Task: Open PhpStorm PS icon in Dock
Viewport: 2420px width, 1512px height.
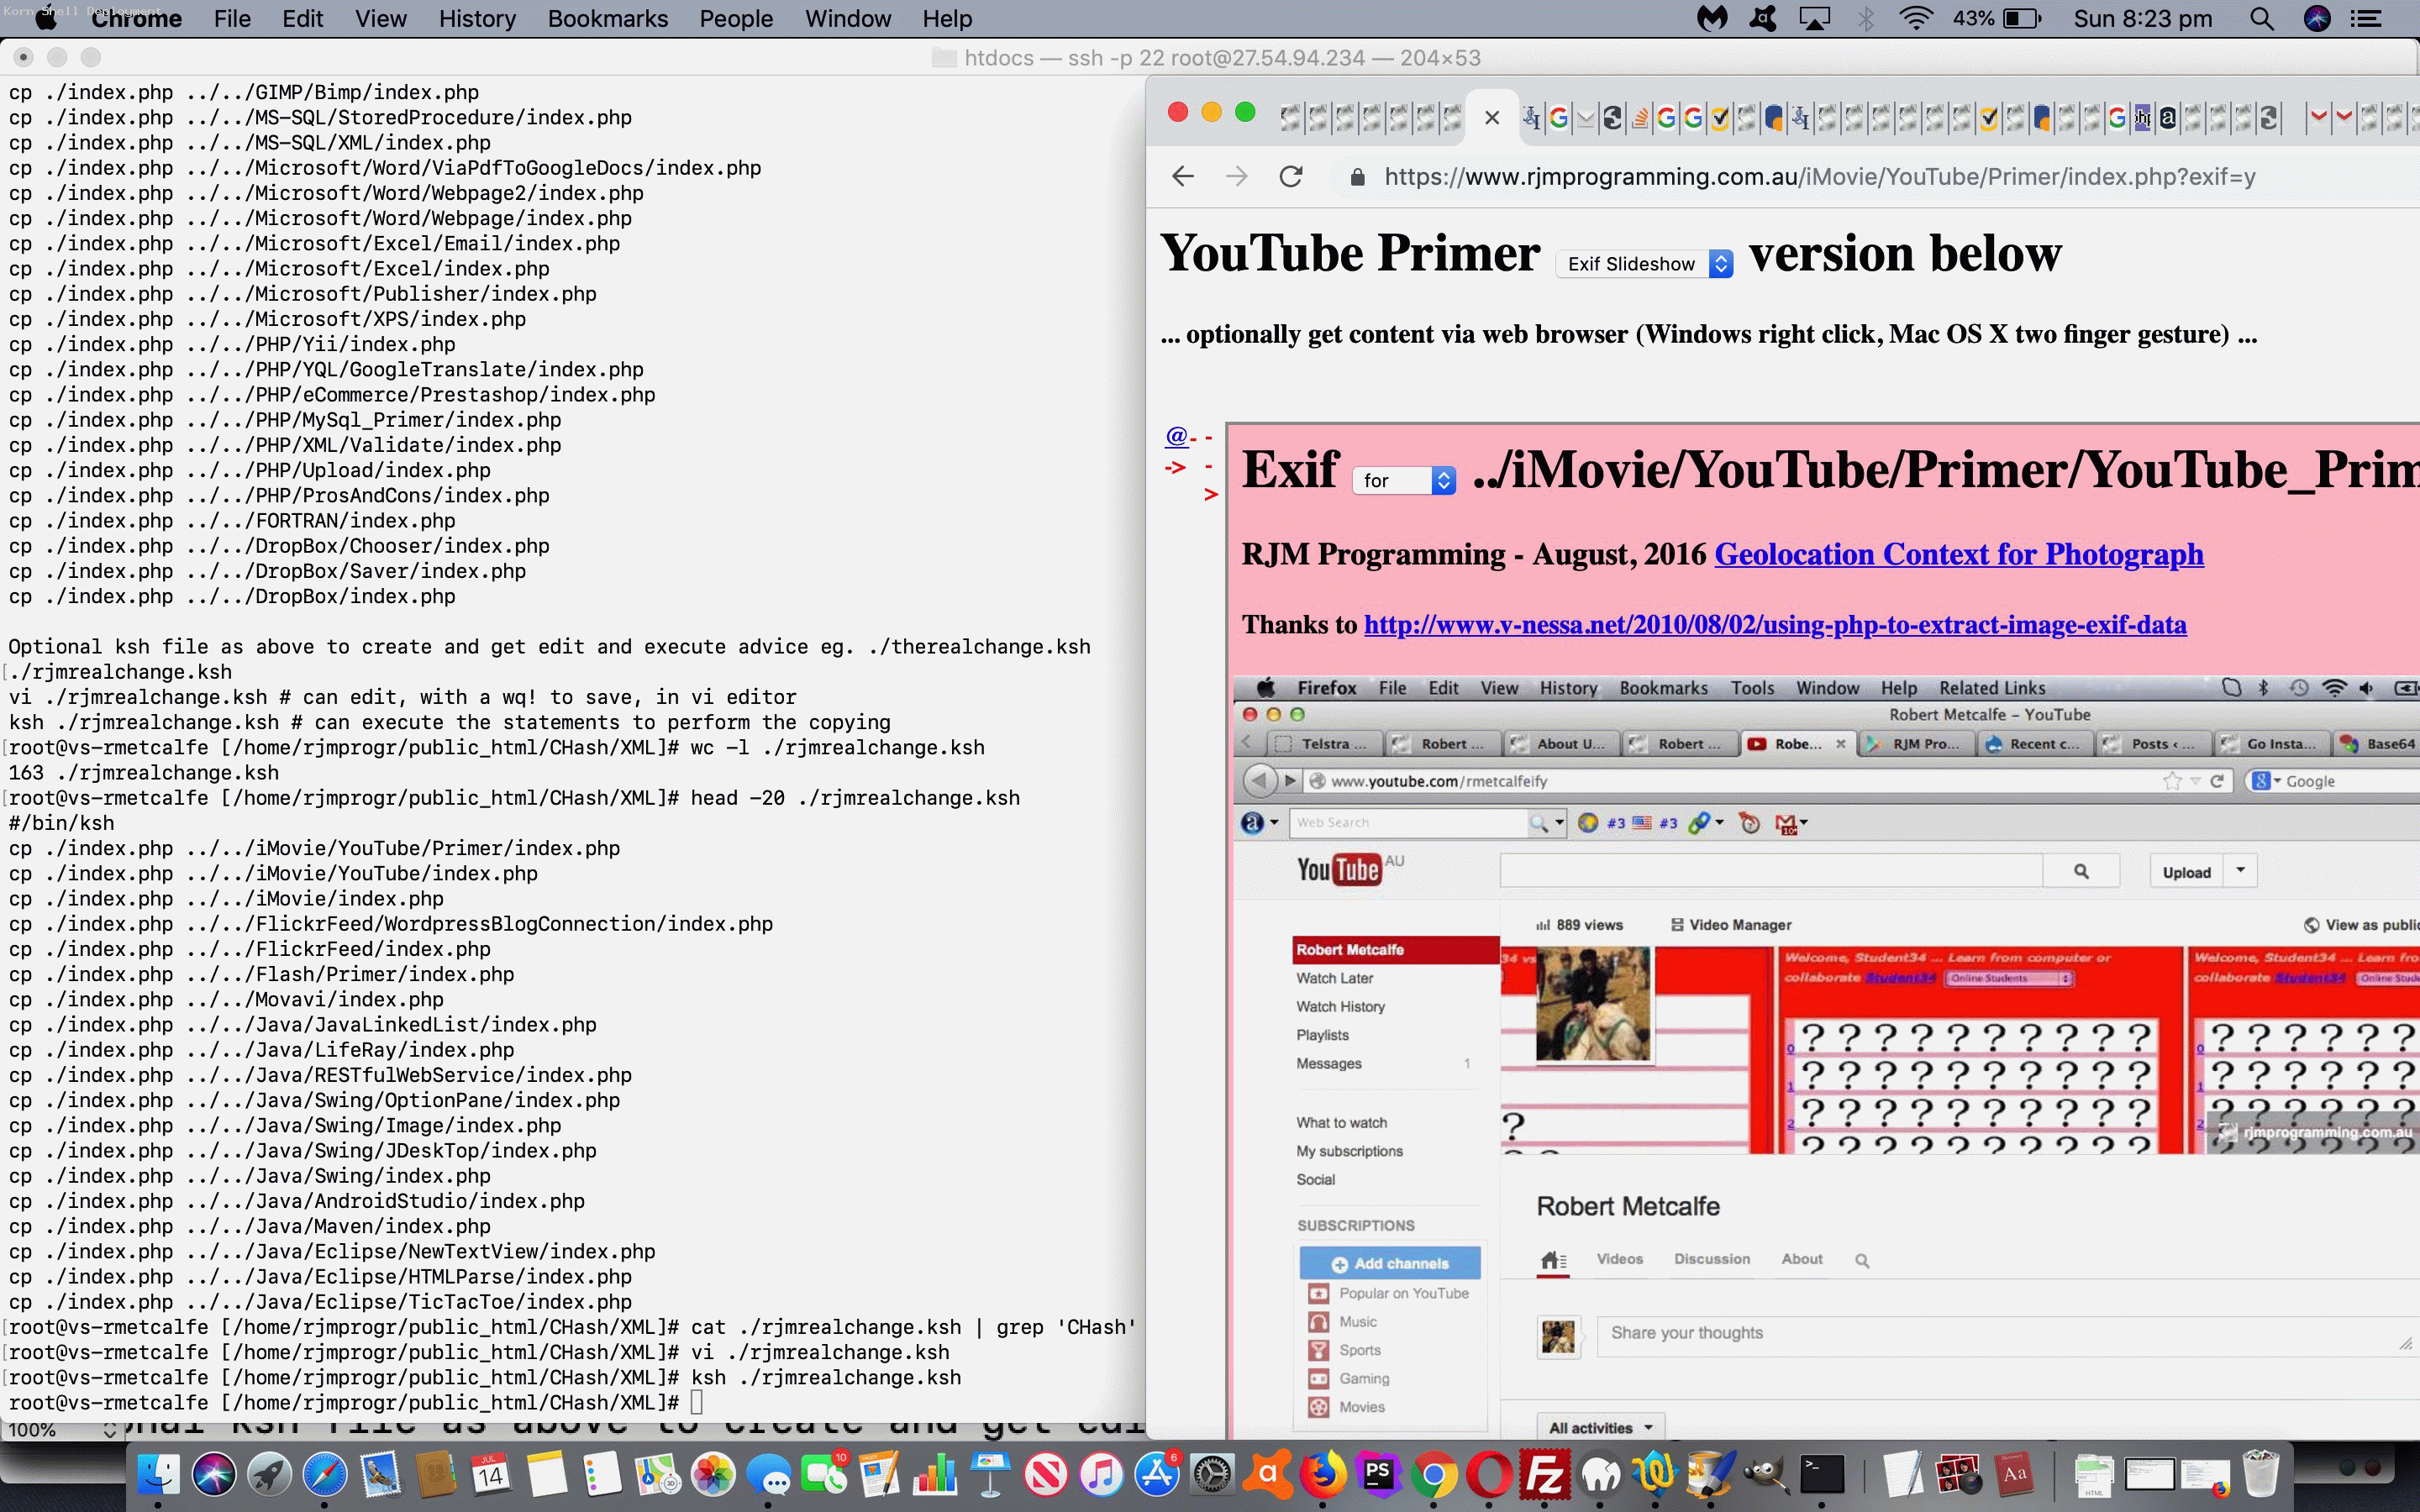Action: point(1379,1474)
